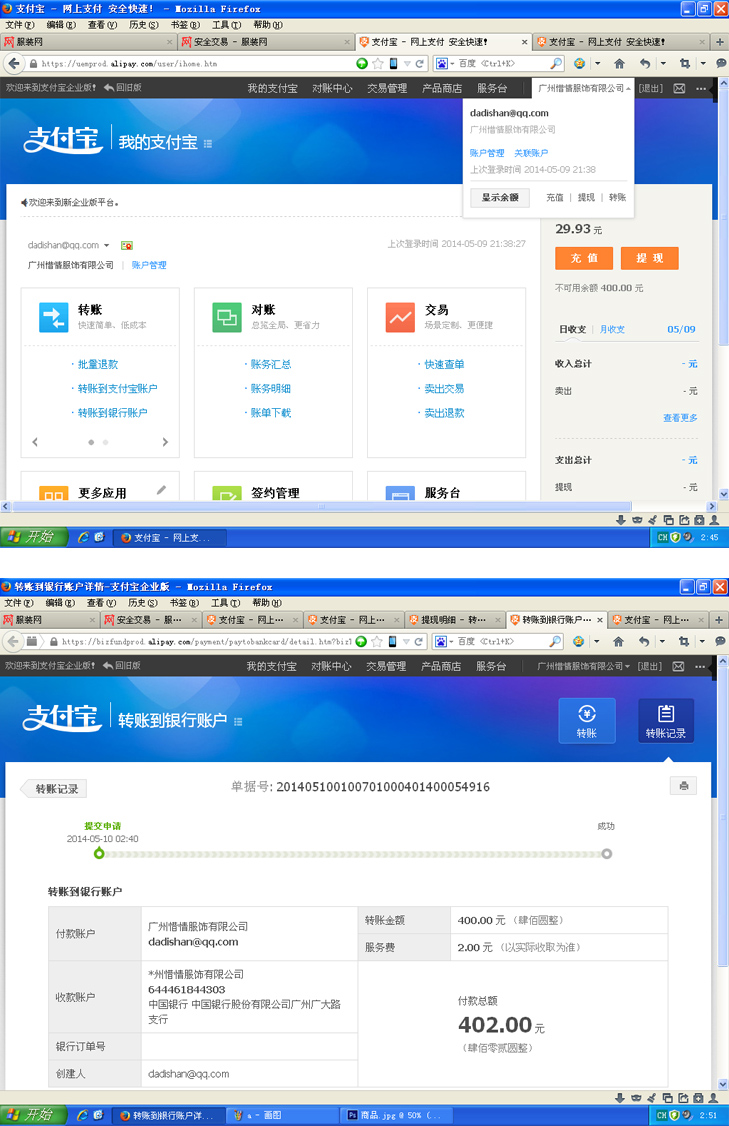The image size is (729, 1126).
Task: Open 转账记录 clipboard button in the blue header
Action: click(666, 721)
